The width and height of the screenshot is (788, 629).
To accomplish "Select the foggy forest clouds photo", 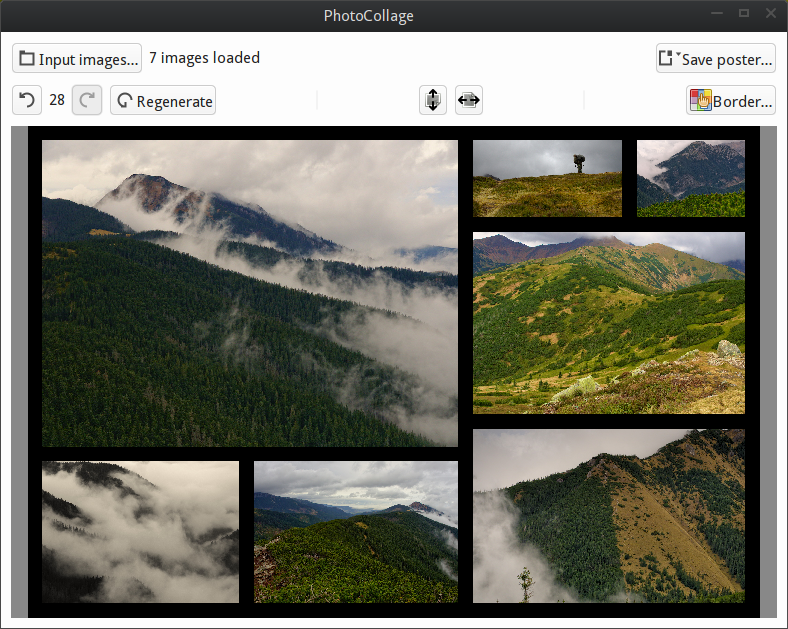I will (140, 532).
